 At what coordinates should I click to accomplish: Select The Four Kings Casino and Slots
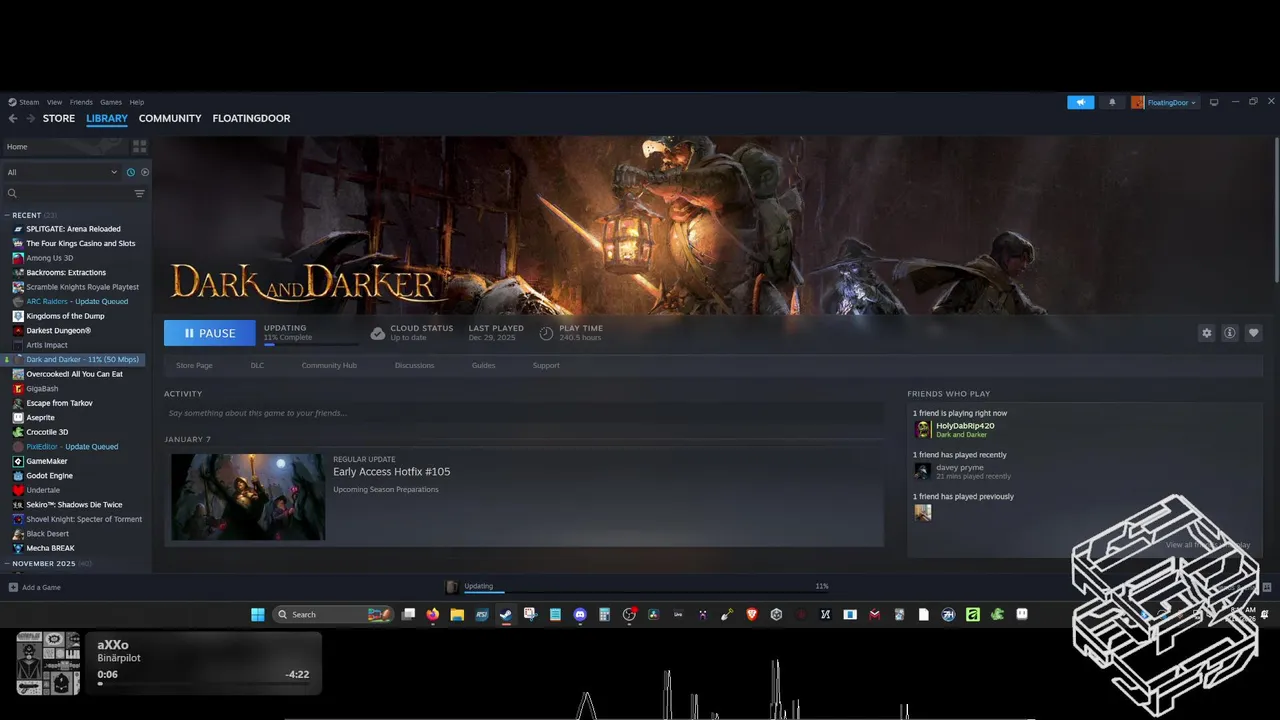pos(76,243)
